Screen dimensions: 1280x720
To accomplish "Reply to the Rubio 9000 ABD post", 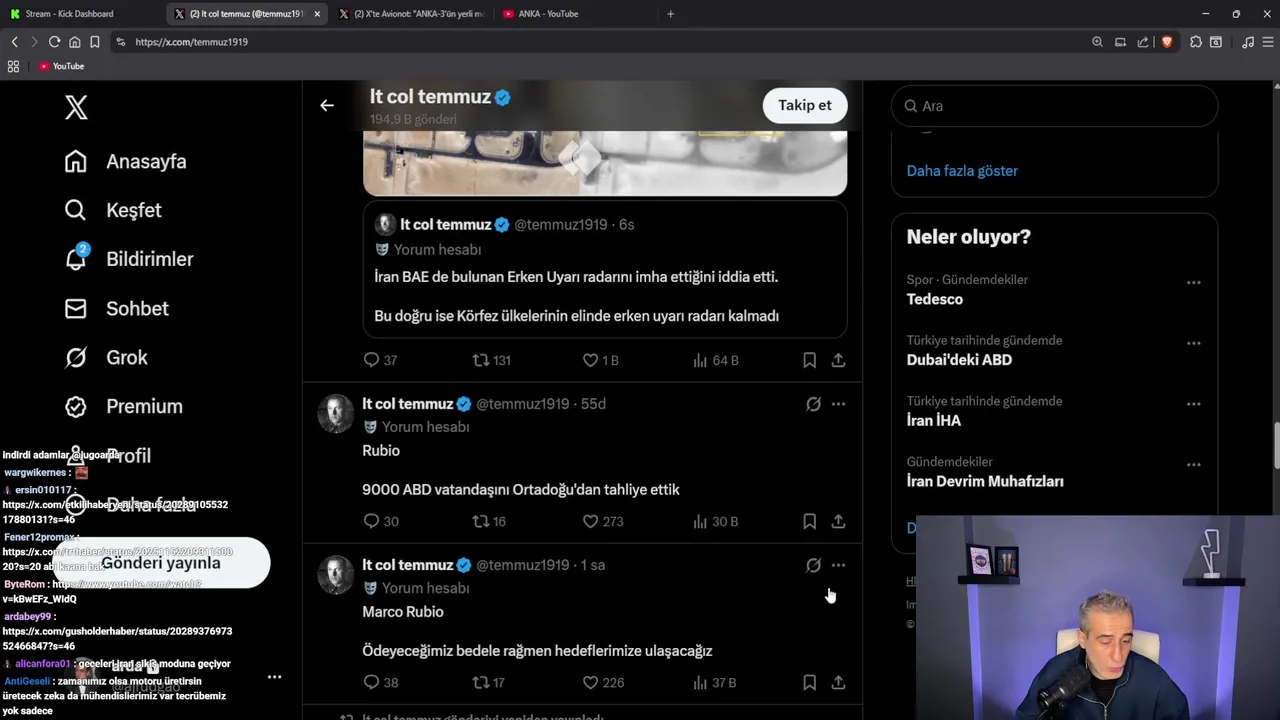I will tap(380, 521).
